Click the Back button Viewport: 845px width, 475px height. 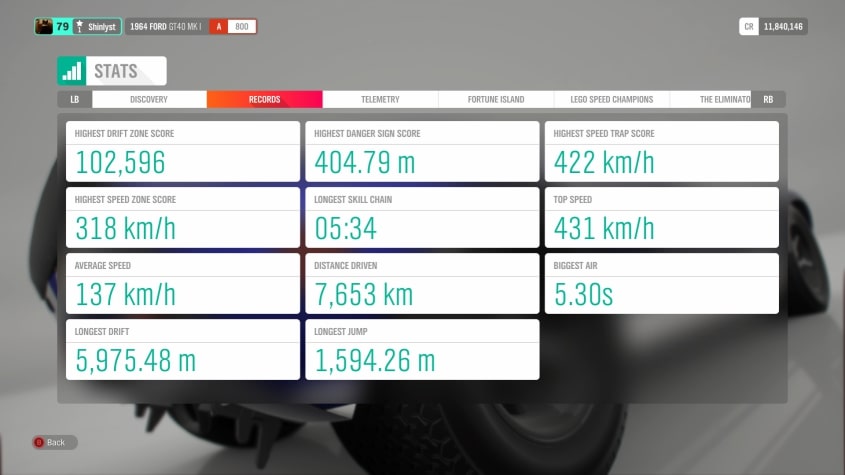pos(54,442)
